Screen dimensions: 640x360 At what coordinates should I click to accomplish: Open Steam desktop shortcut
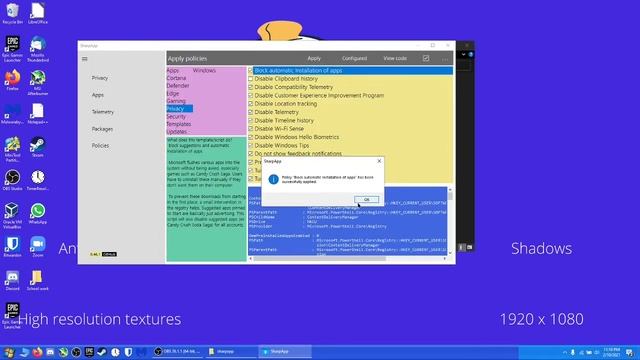pyautogui.click(x=38, y=147)
